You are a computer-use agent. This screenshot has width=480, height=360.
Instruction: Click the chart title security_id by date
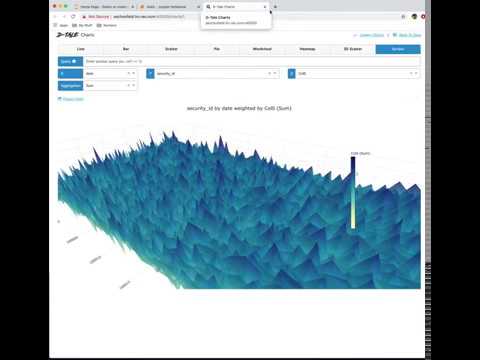point(239,108)
